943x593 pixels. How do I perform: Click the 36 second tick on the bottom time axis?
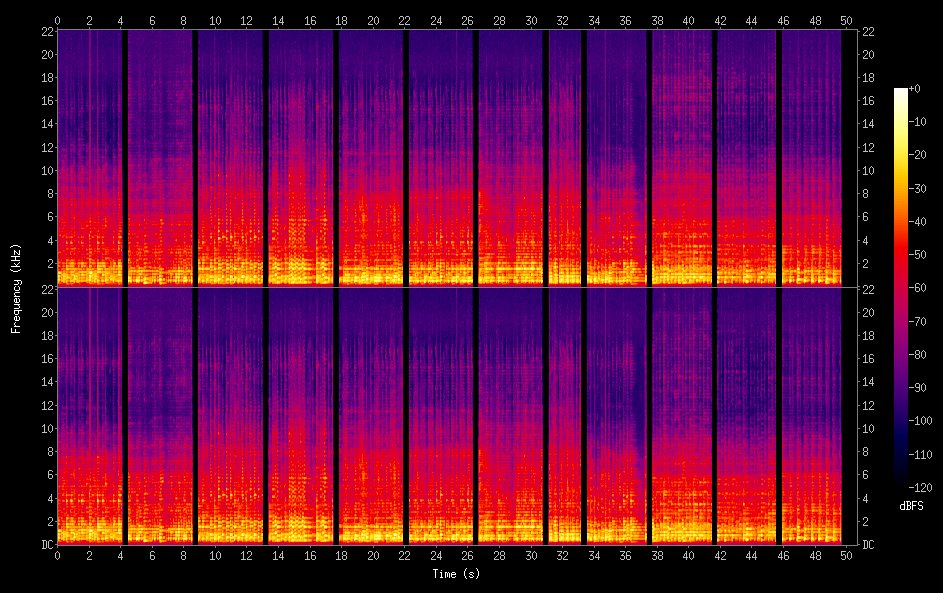point(625,554)
